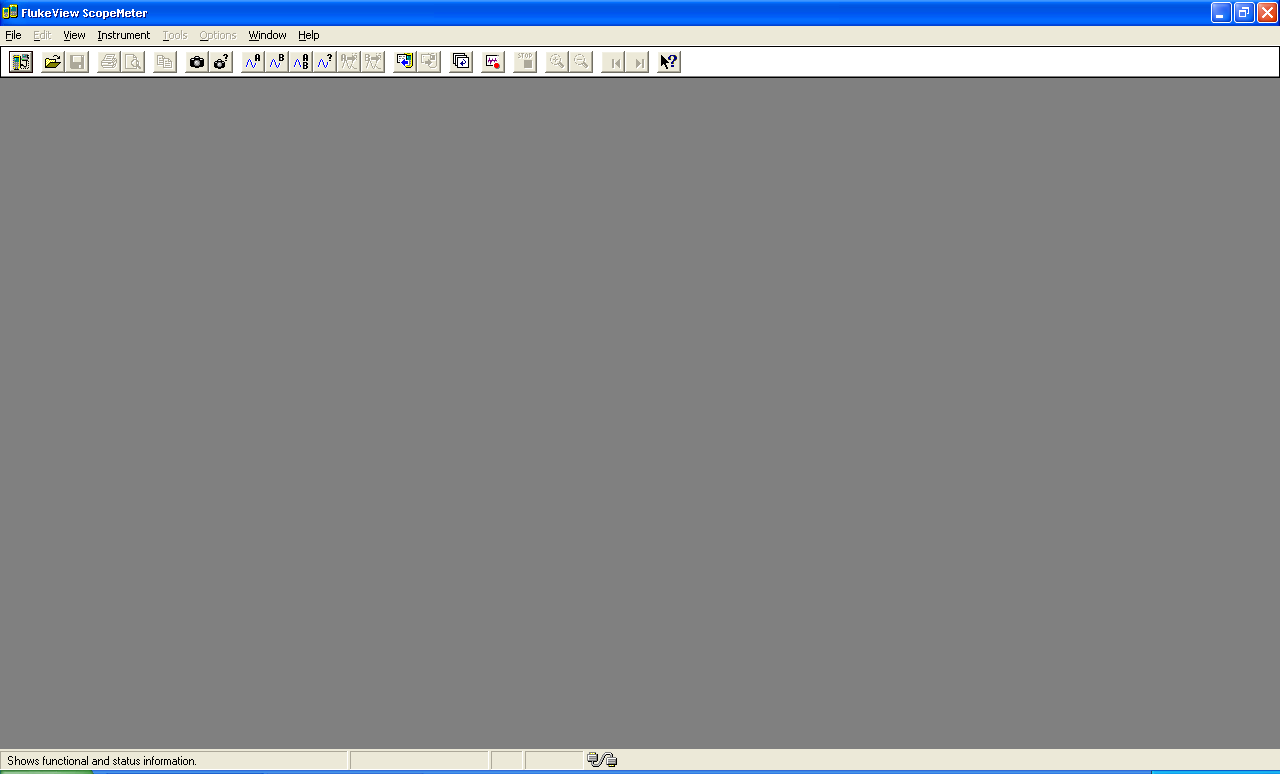Click the grayed-out Save diskette icon
The image size is (1280, 774).
coord(77,62)
